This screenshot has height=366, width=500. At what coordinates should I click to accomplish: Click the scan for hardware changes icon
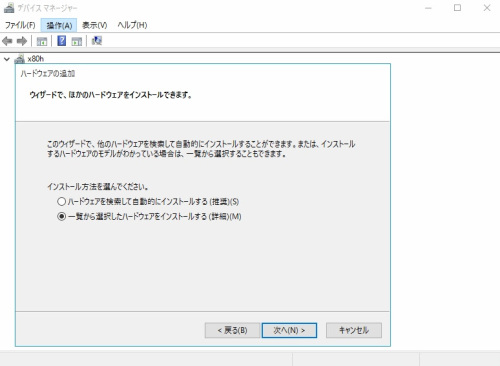click(97, 41)
